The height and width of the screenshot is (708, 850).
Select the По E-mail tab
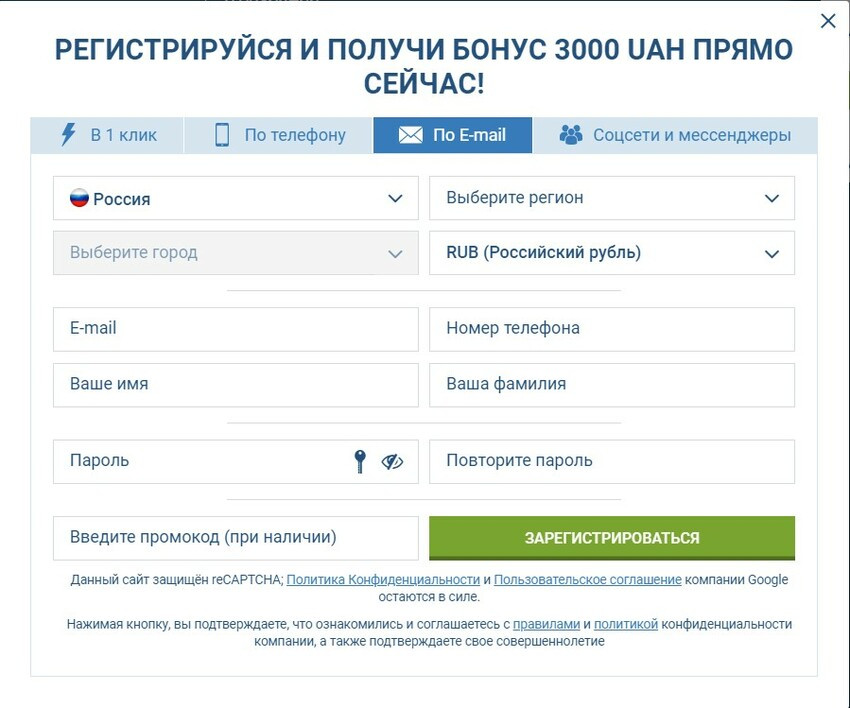click(453, 135)
